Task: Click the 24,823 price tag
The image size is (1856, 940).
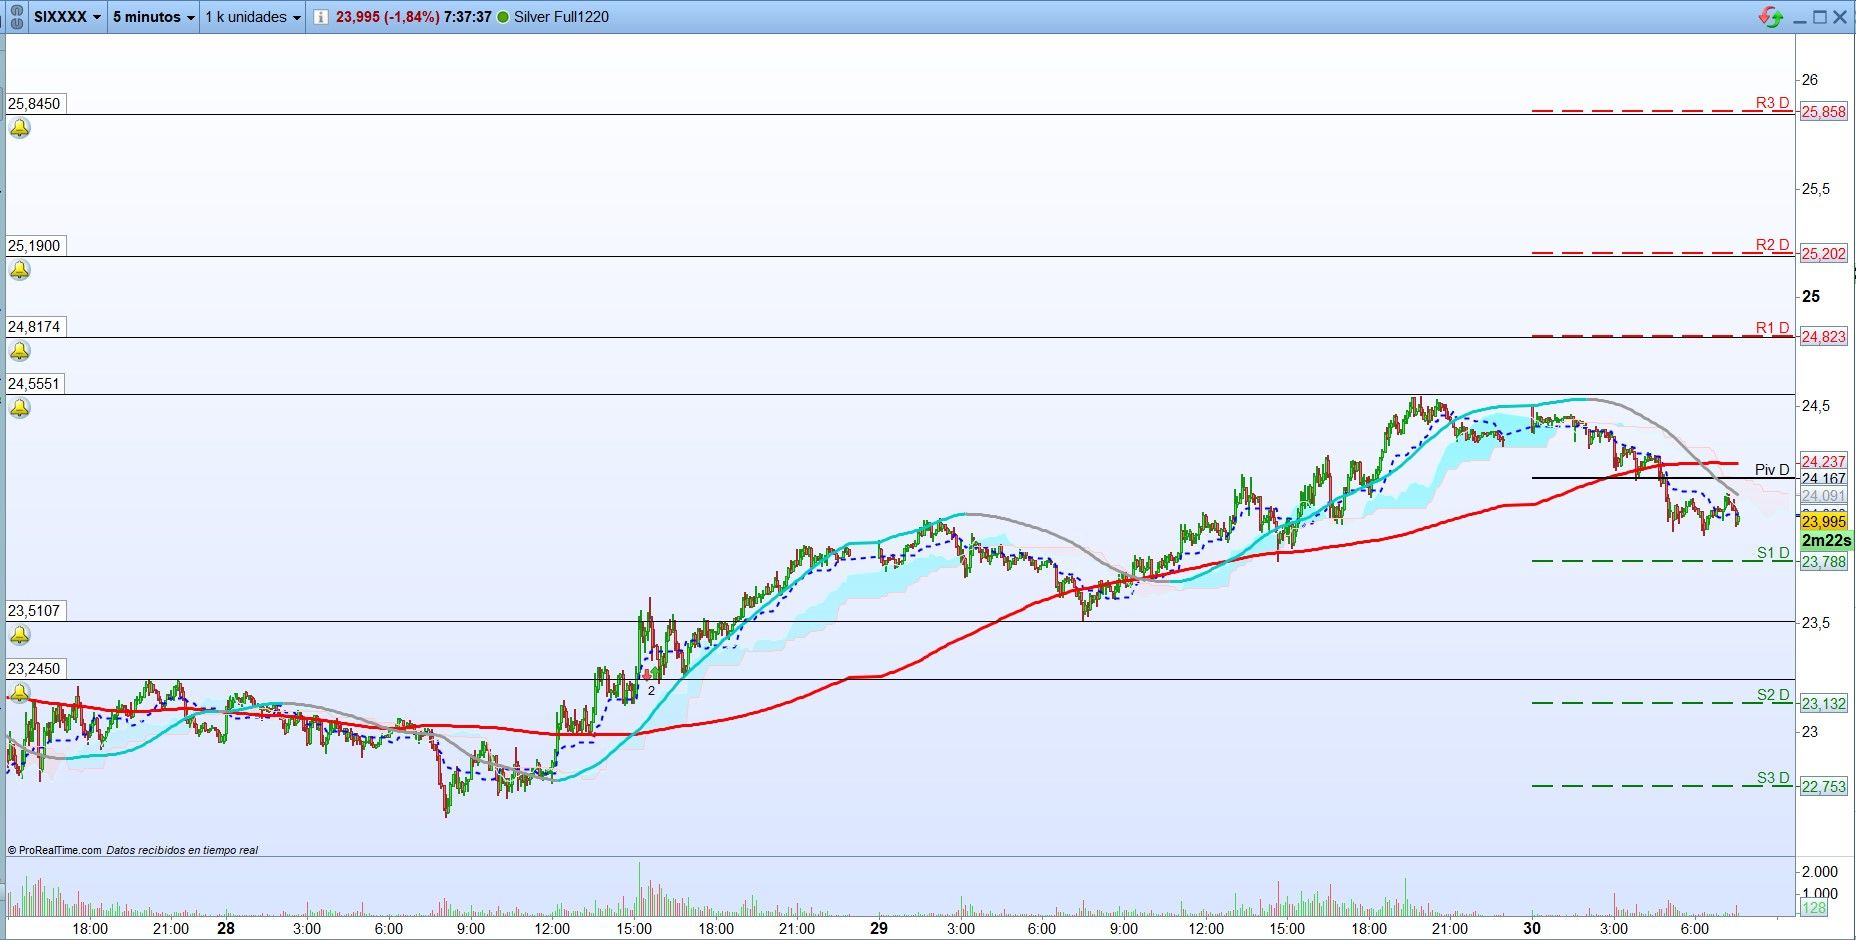Action: pos(1823,337)
